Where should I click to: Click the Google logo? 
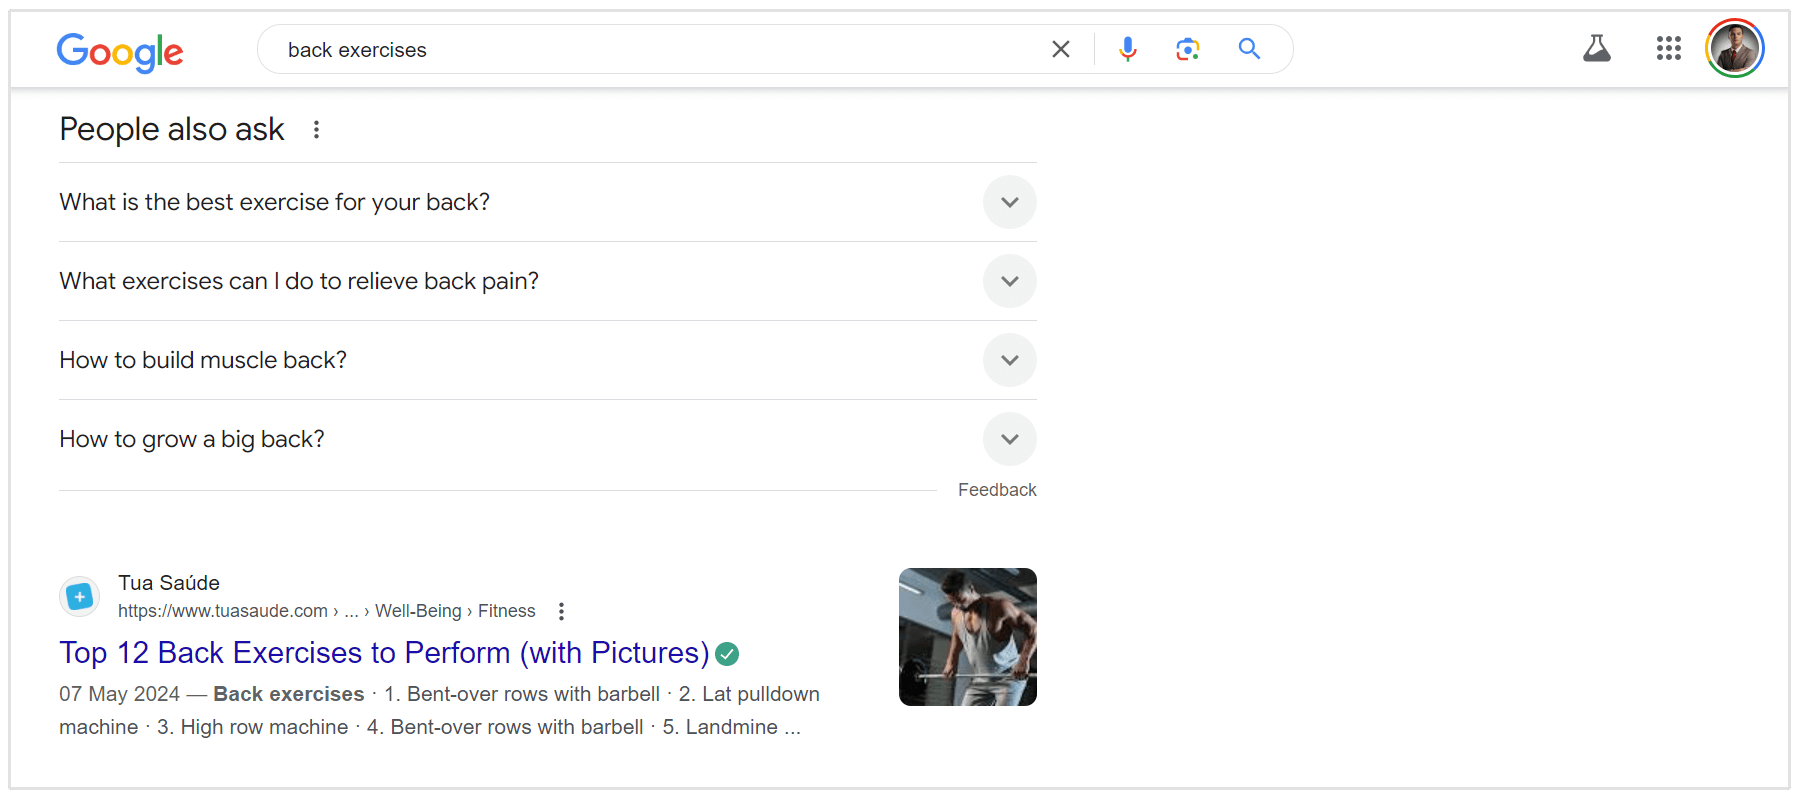click(120, 51)
